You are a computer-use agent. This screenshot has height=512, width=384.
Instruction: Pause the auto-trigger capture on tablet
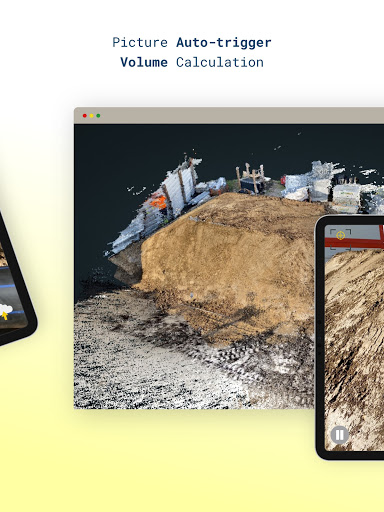[x=339, y=435]
